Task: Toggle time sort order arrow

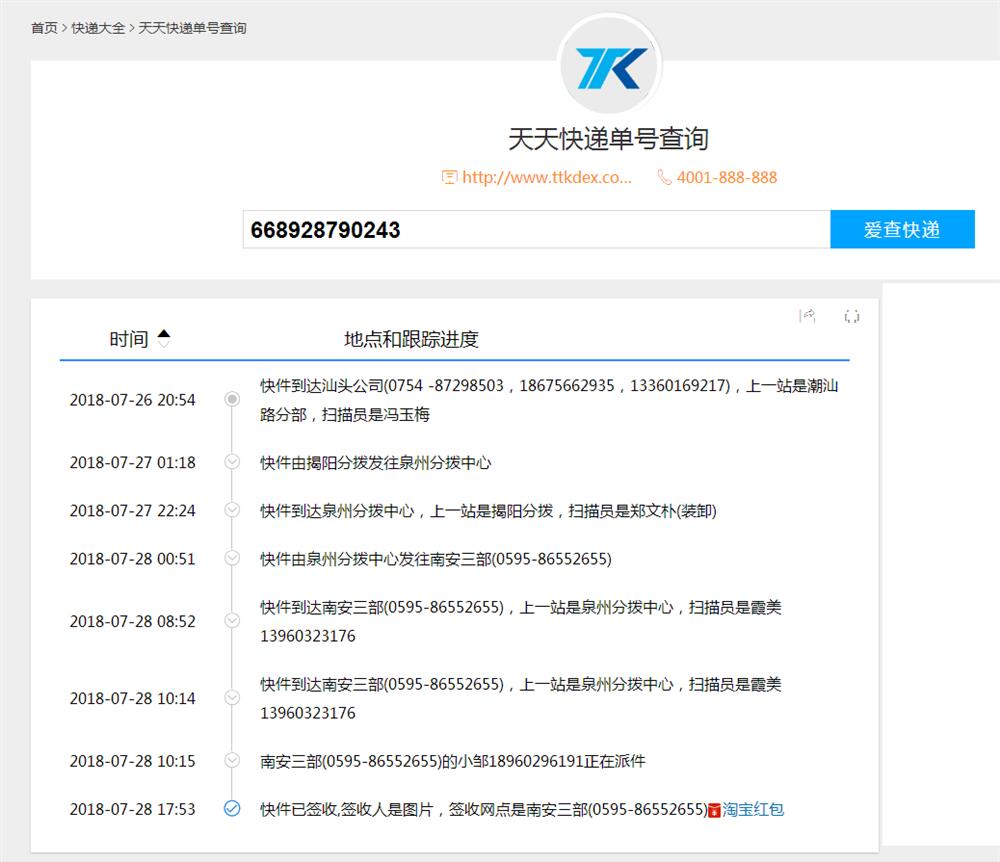Action: (x=164, y=338)
